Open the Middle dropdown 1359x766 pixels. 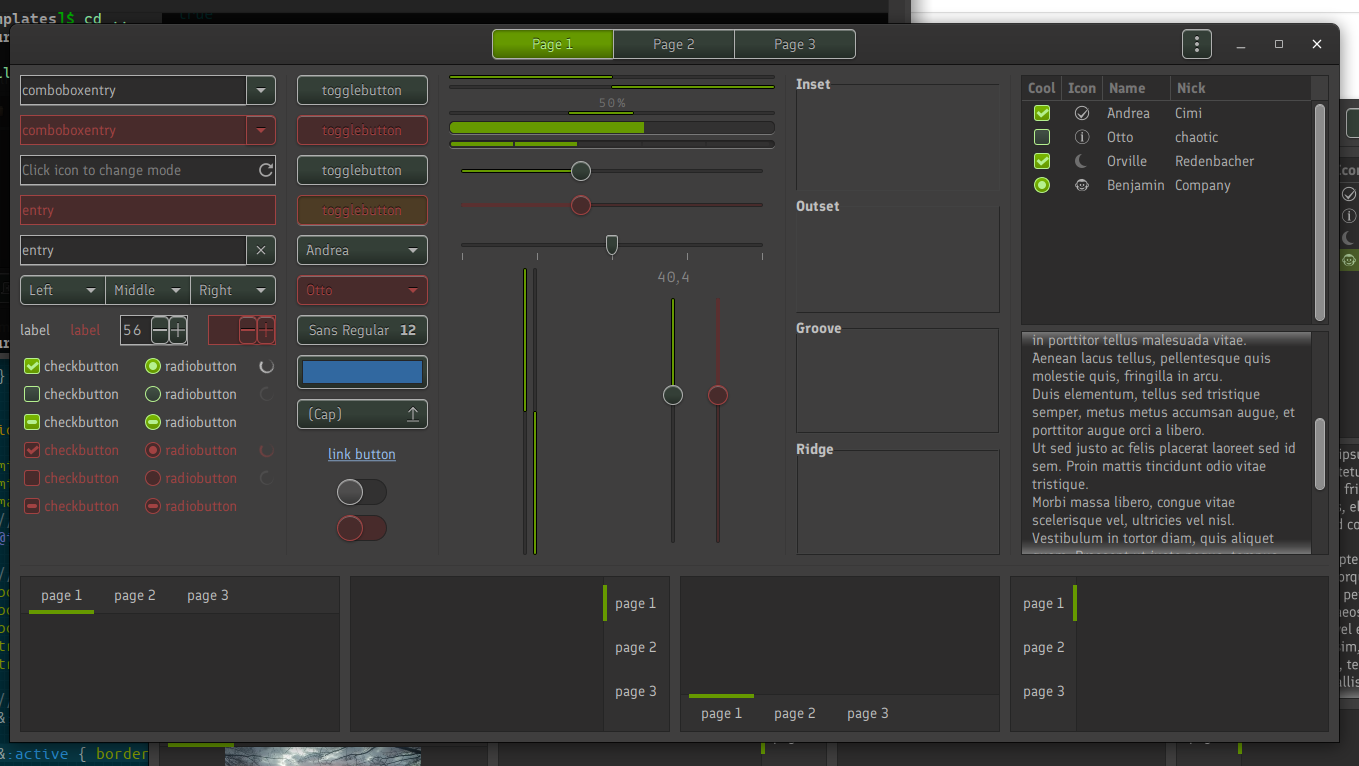click(147, 290)
